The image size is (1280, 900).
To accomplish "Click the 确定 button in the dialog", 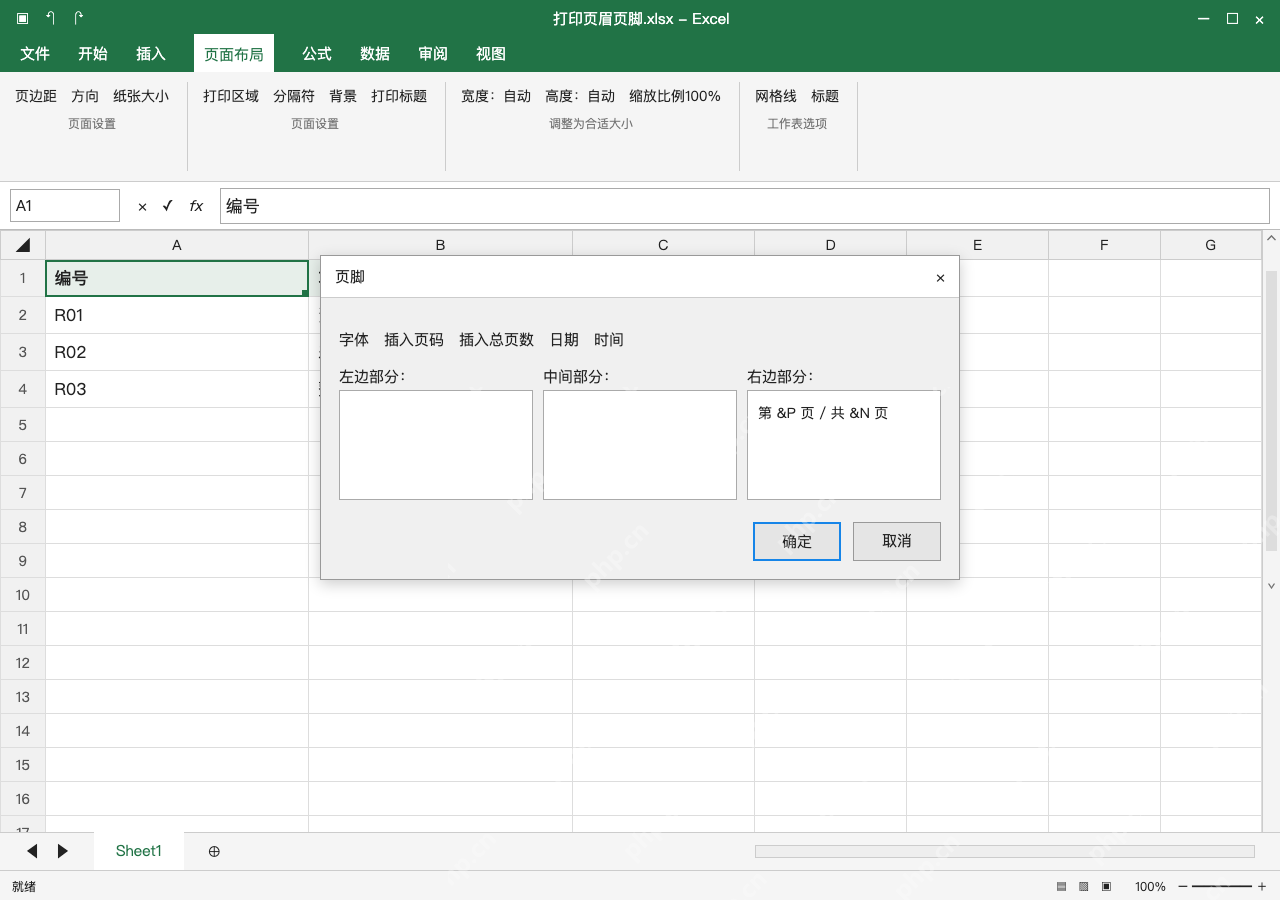I will point(797,541).
